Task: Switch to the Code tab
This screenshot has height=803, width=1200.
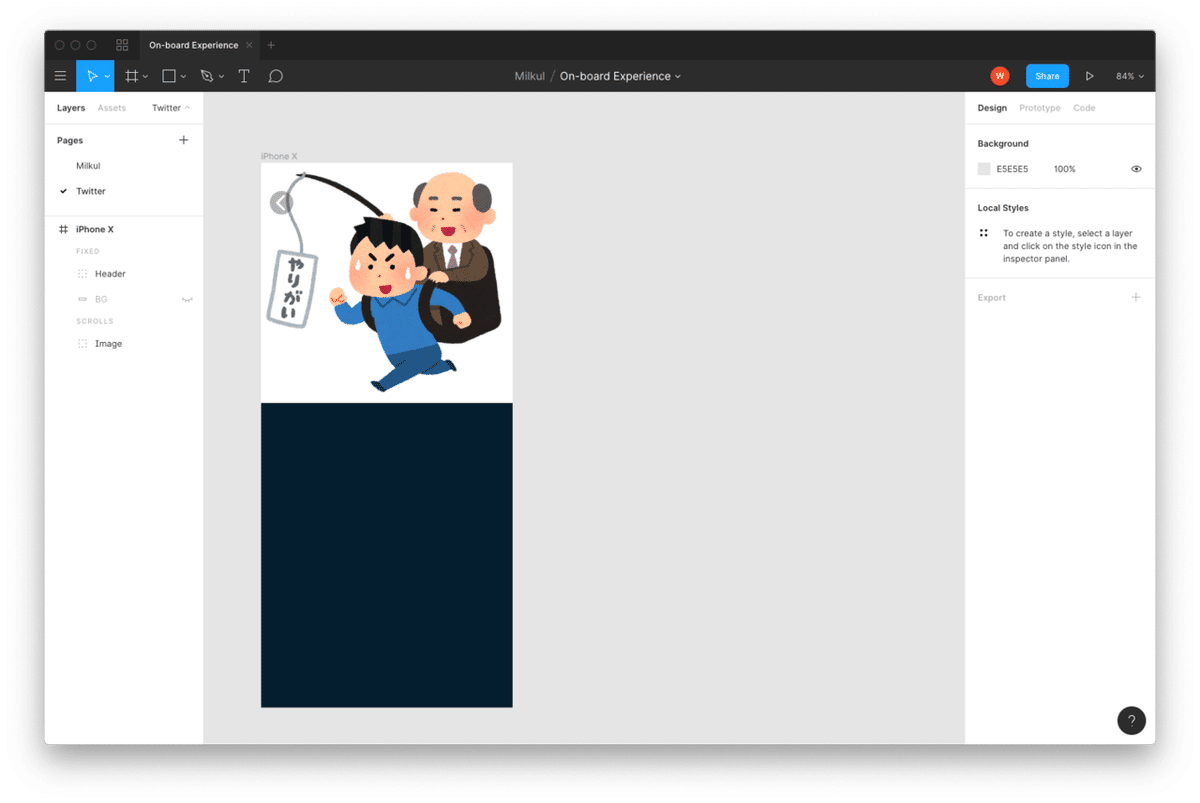Action: click(x=1084, y=108)
